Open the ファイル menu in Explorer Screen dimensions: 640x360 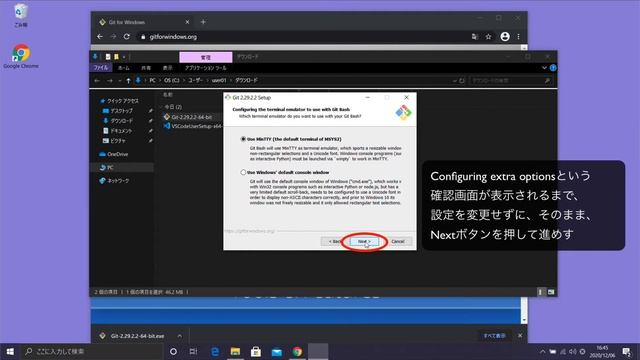(101, 68)
